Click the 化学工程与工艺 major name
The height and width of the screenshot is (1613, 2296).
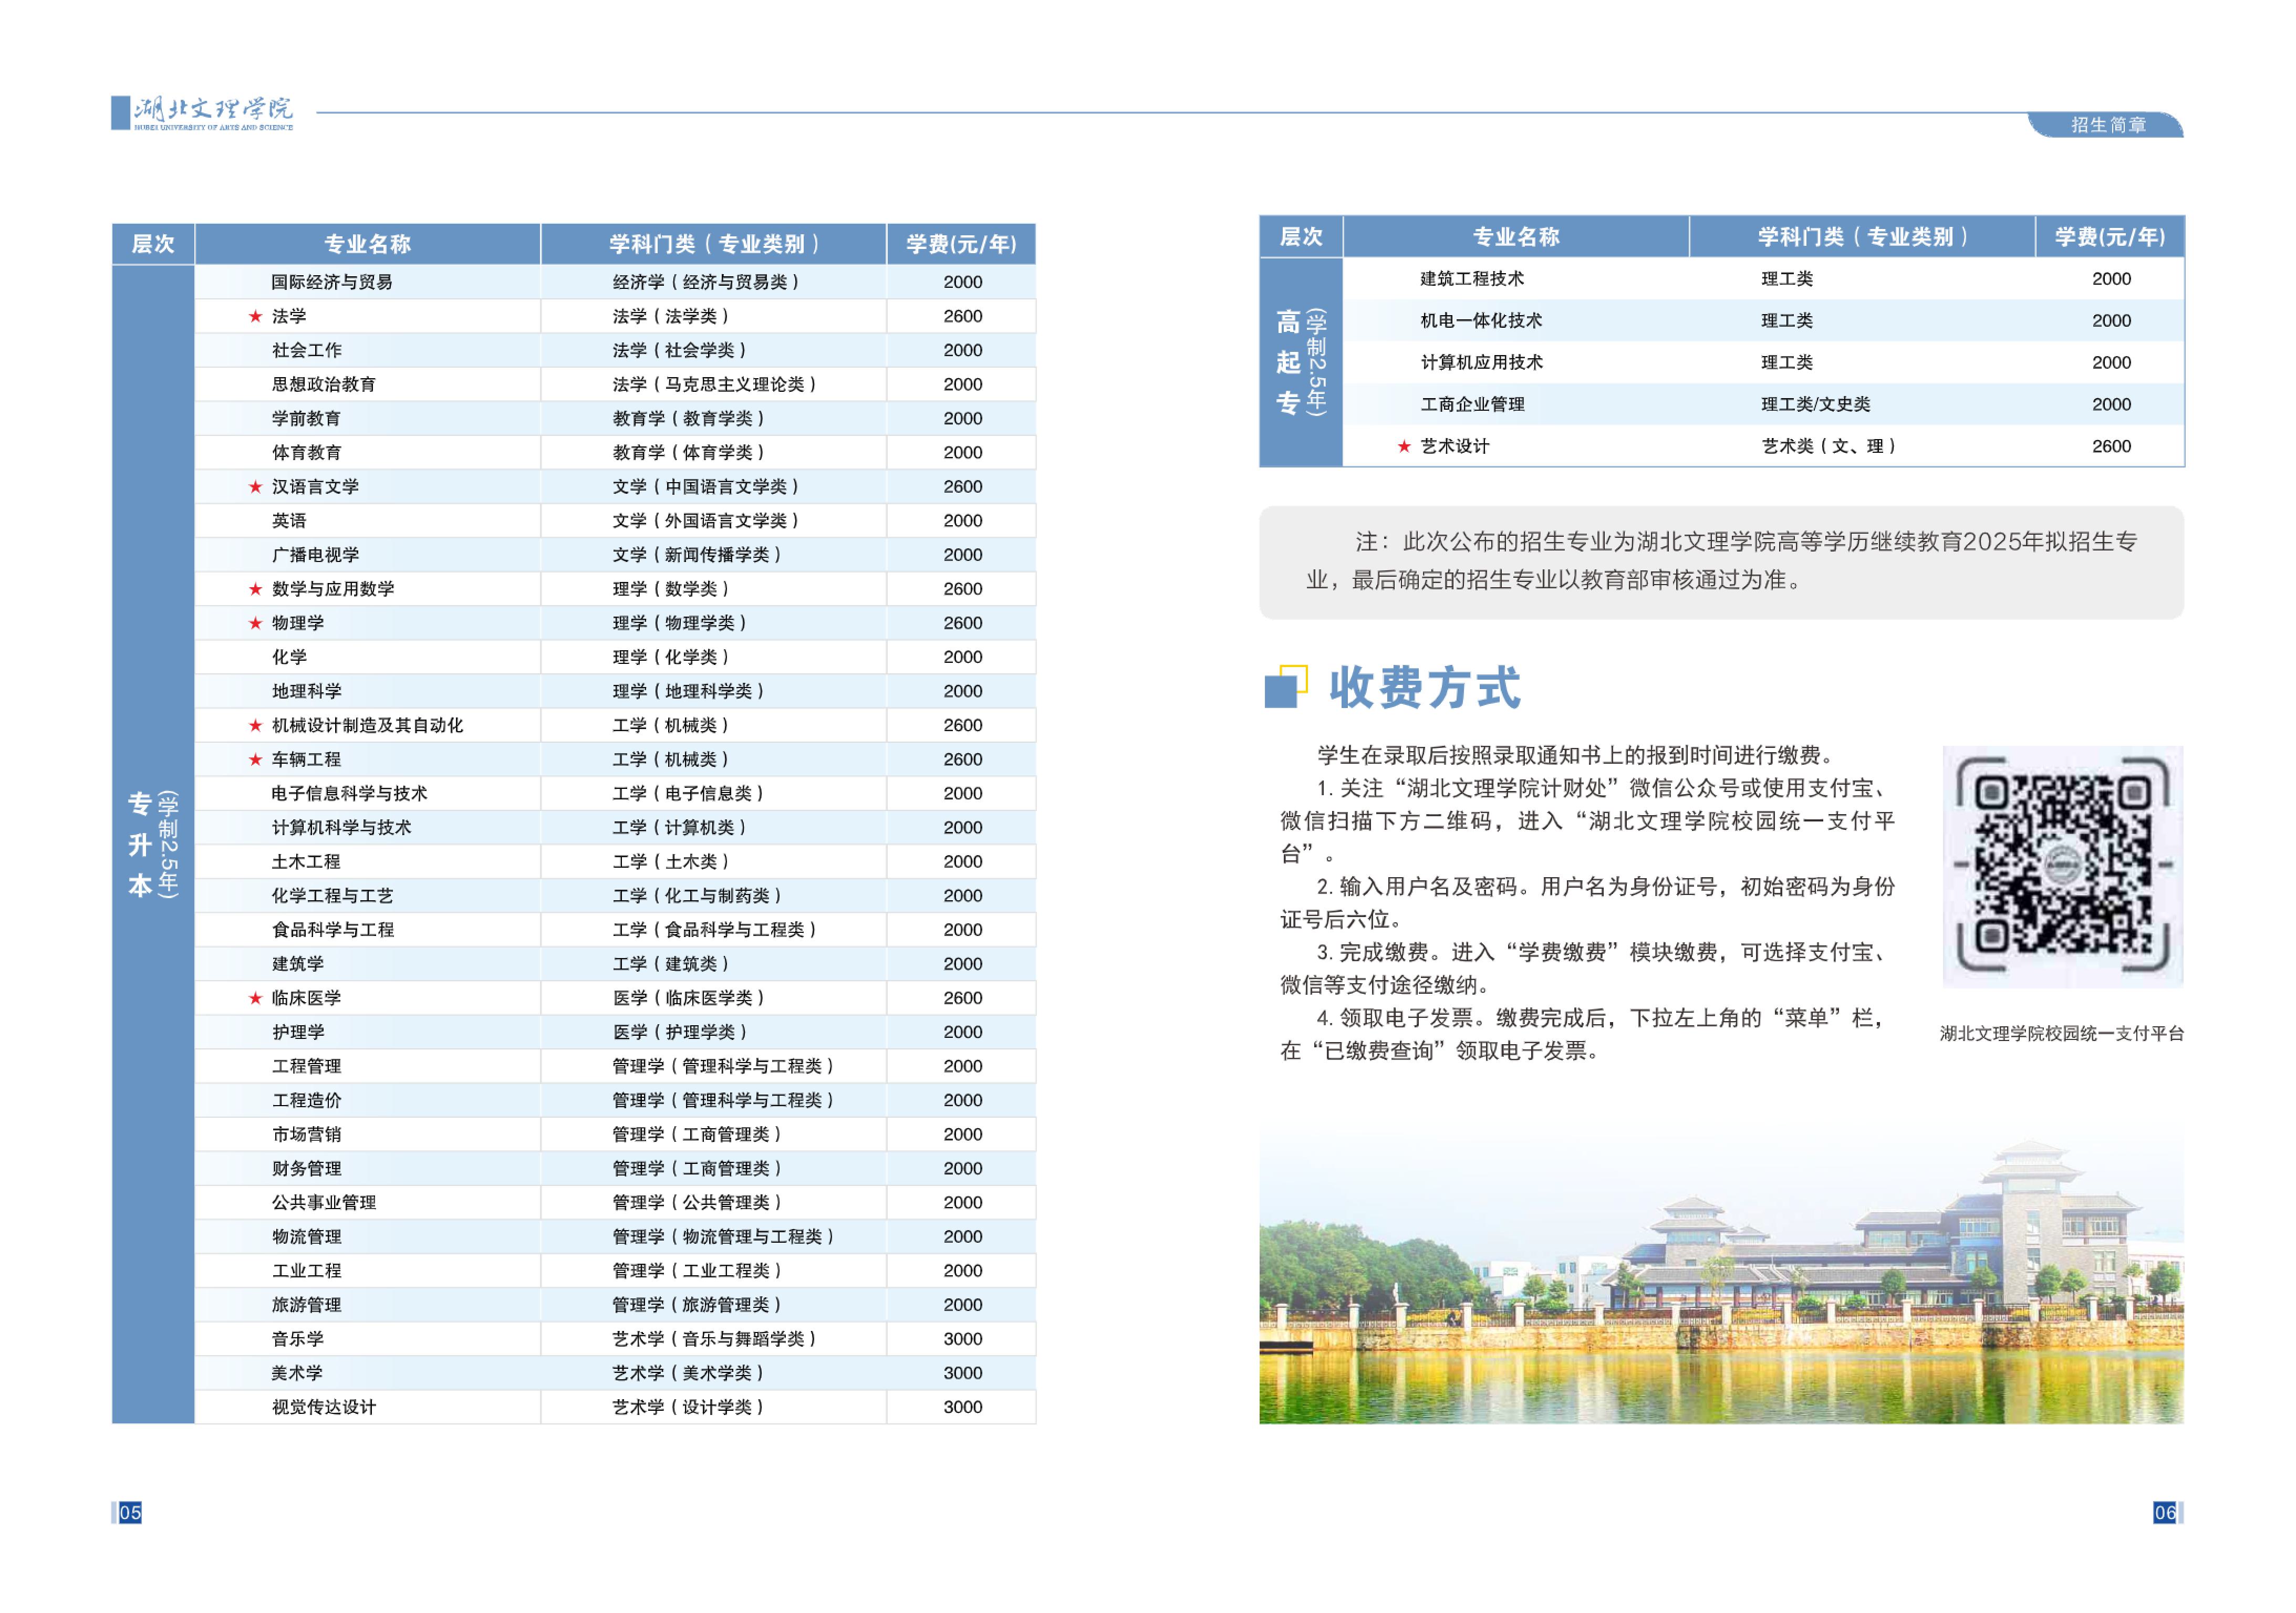pyautogui.click(x=332, y=895)
